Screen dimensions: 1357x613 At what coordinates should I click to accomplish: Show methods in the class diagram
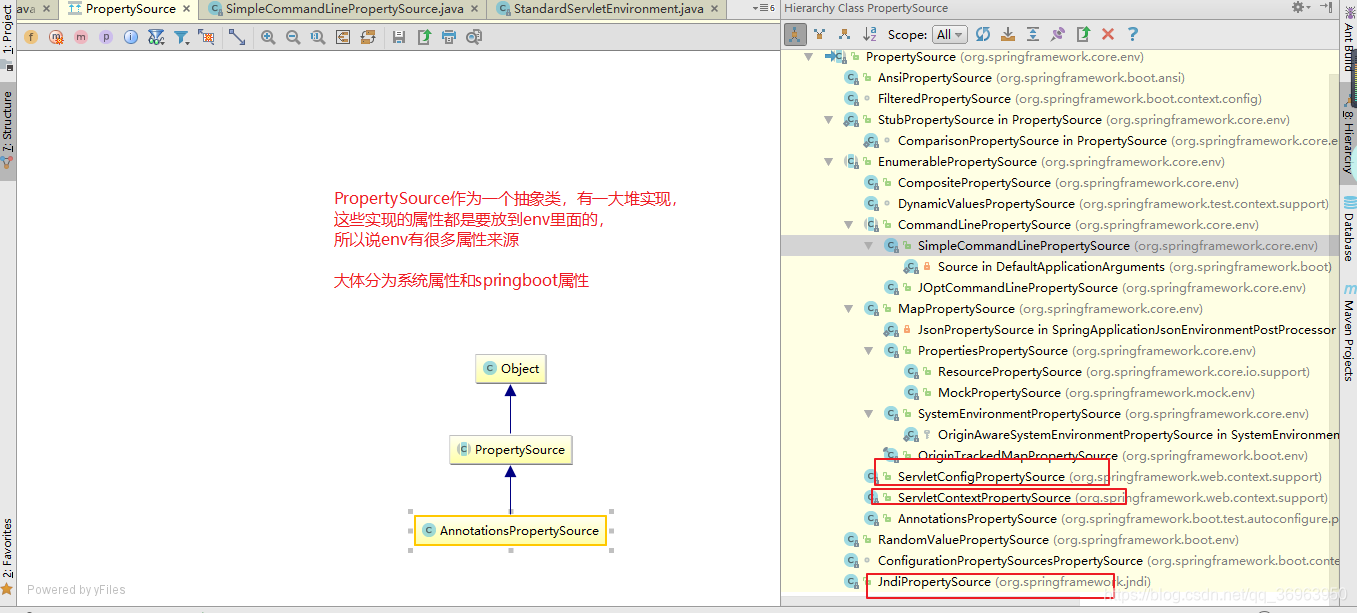tap(81, 34)
